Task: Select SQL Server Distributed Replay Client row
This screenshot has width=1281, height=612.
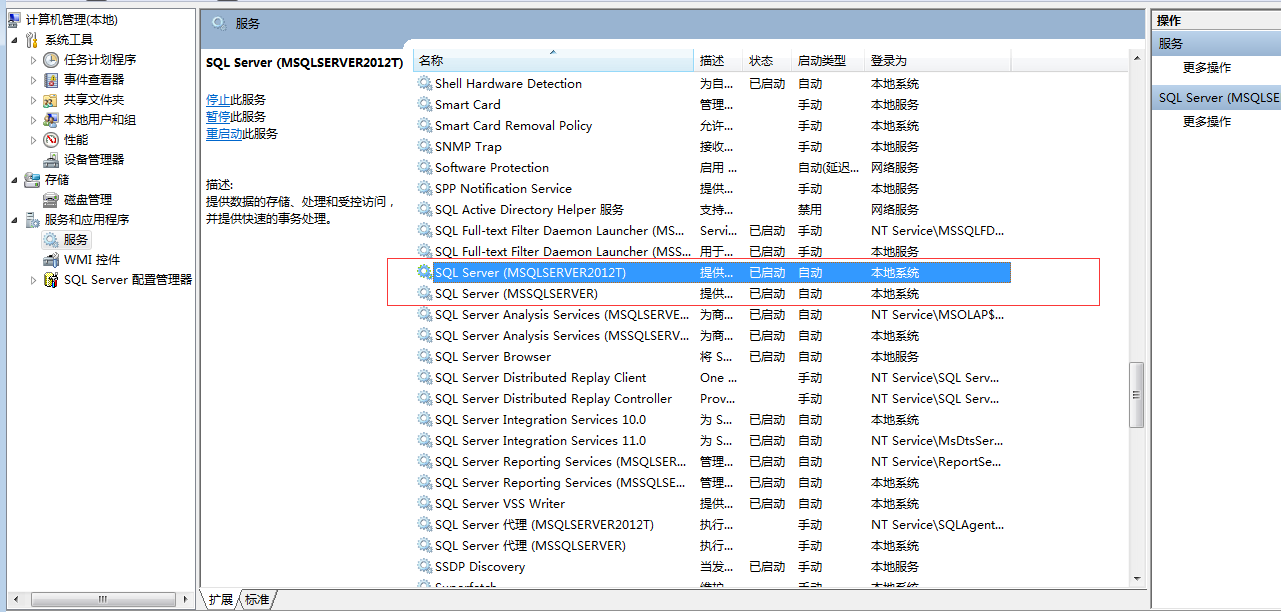Action: (x=713, y=378)
